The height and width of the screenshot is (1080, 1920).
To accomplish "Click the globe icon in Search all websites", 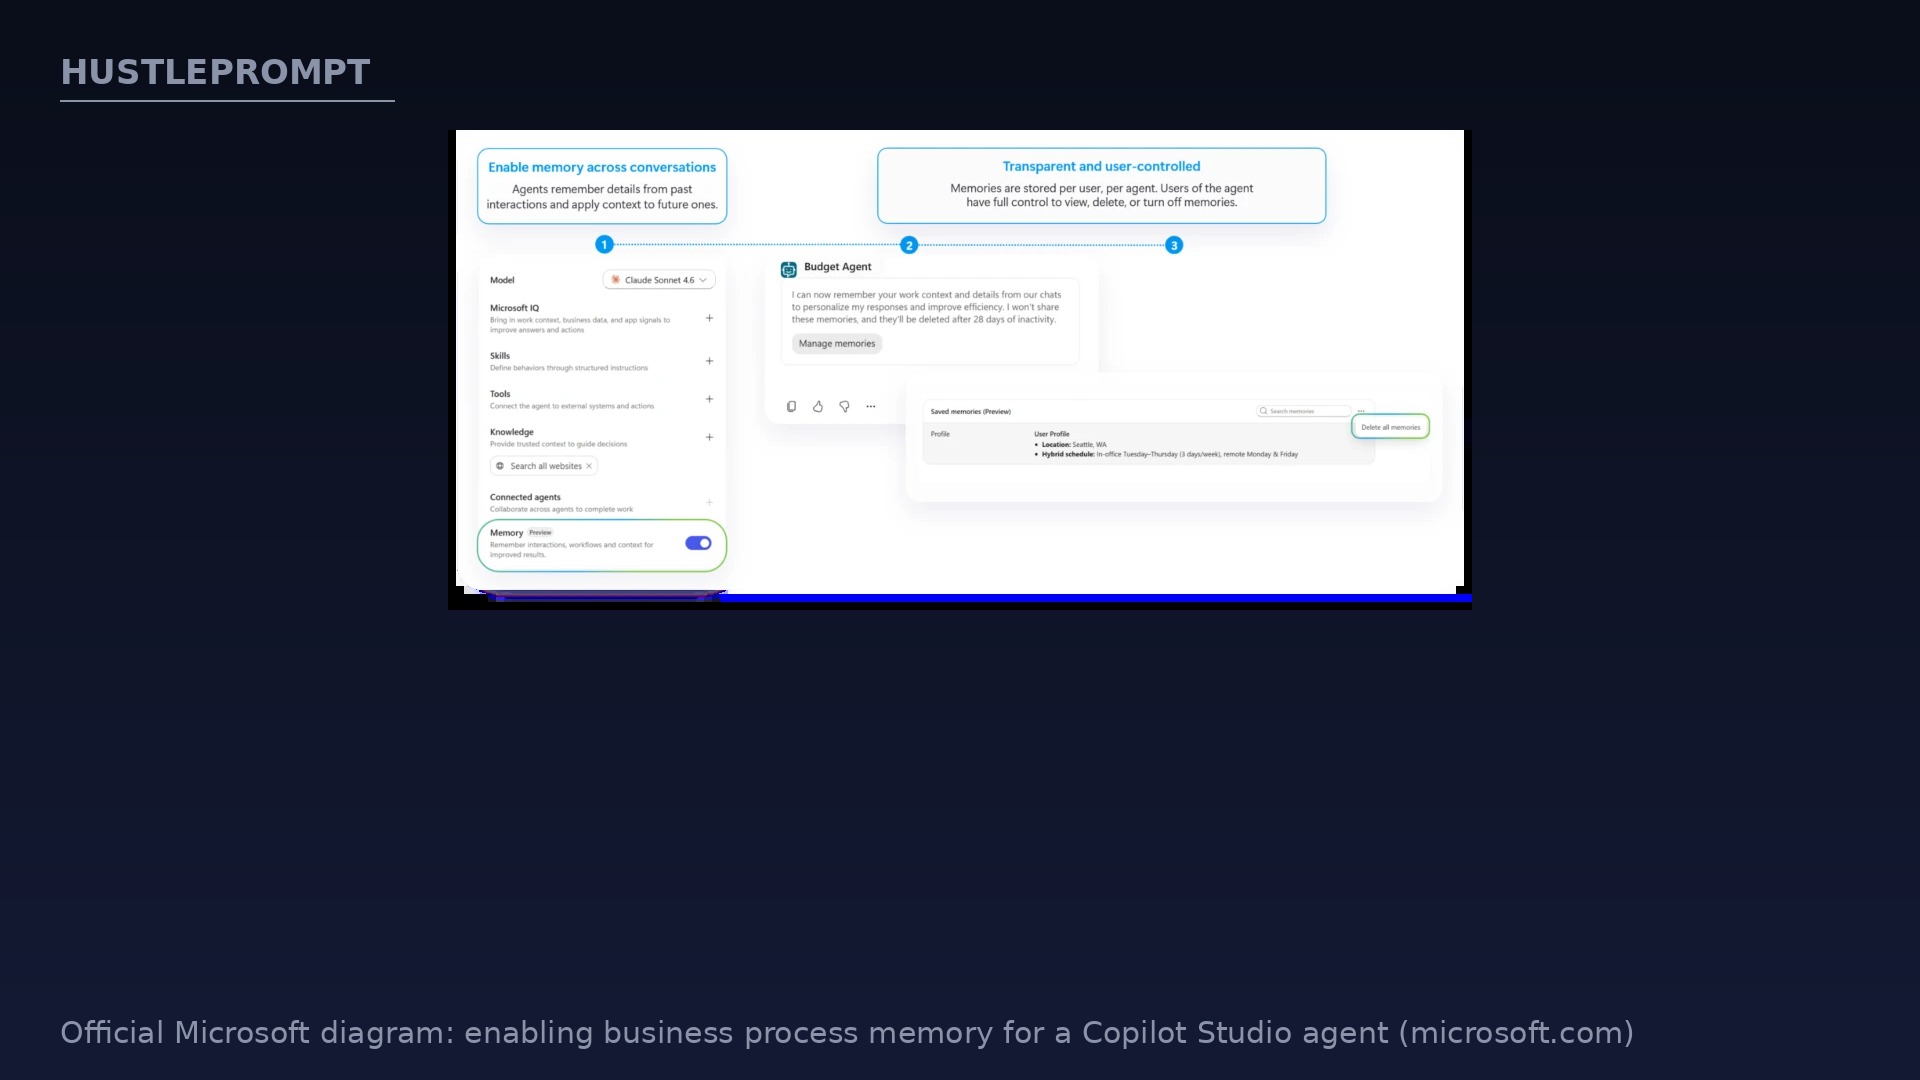I will [500, 466].
